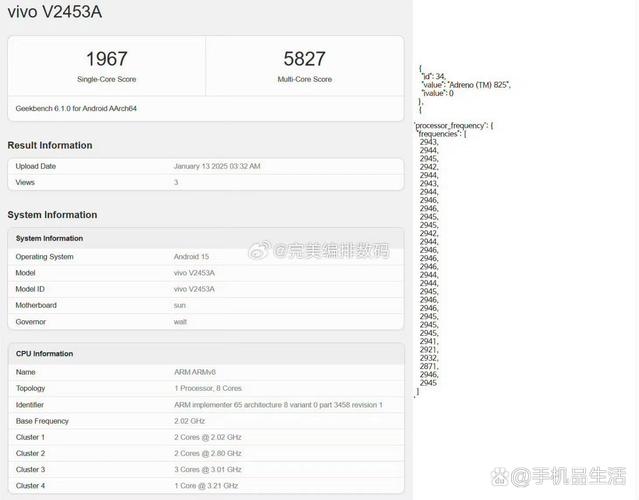
Task: Select the Model row's 'vivo V2453A' value
Action: (x=194, y=273)
